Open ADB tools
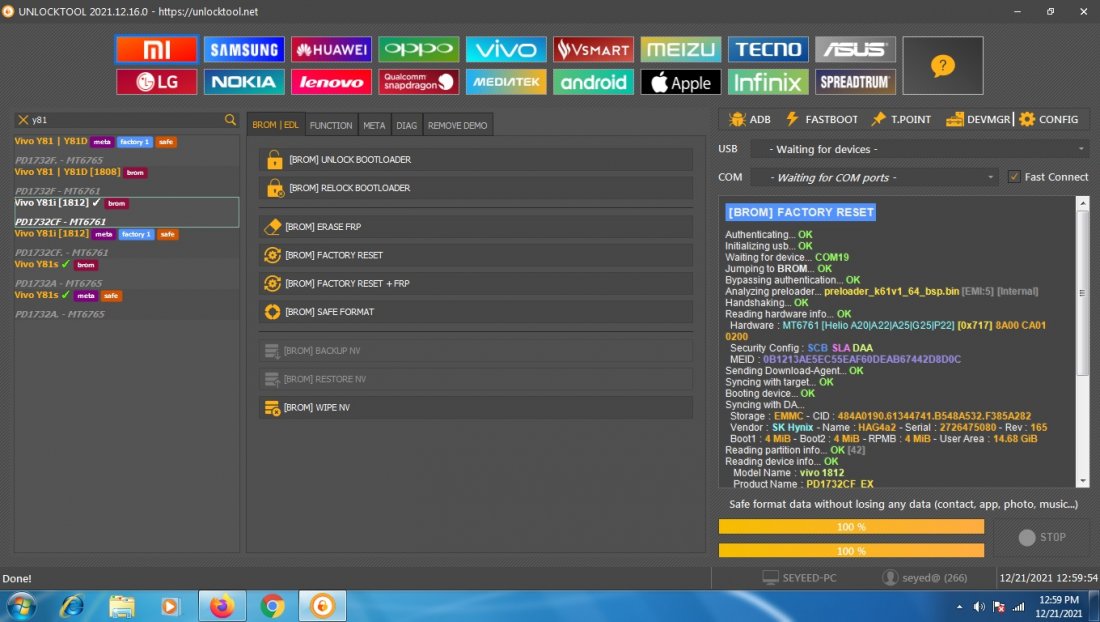Viewport: 1100px width, 622px height. click(750, 119)
